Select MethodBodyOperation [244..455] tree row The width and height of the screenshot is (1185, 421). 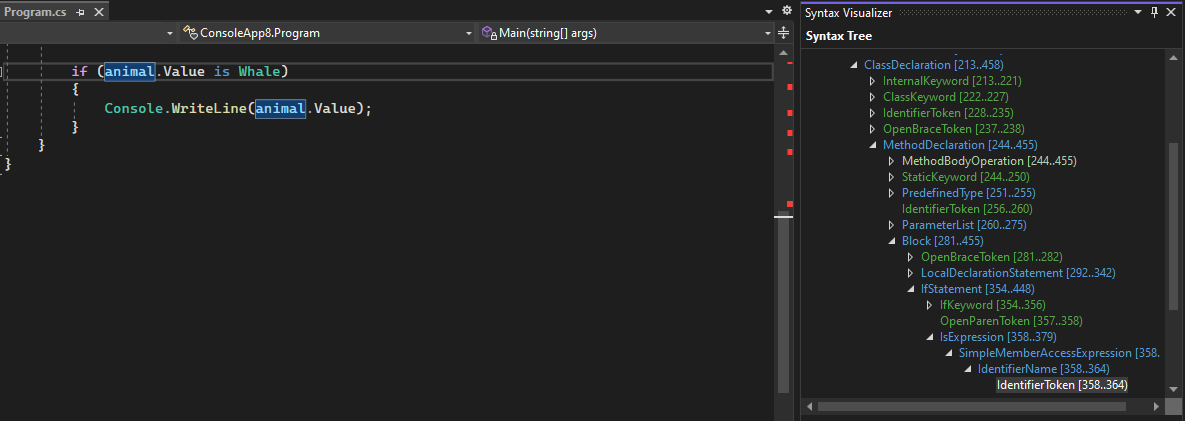click(989, 161)
